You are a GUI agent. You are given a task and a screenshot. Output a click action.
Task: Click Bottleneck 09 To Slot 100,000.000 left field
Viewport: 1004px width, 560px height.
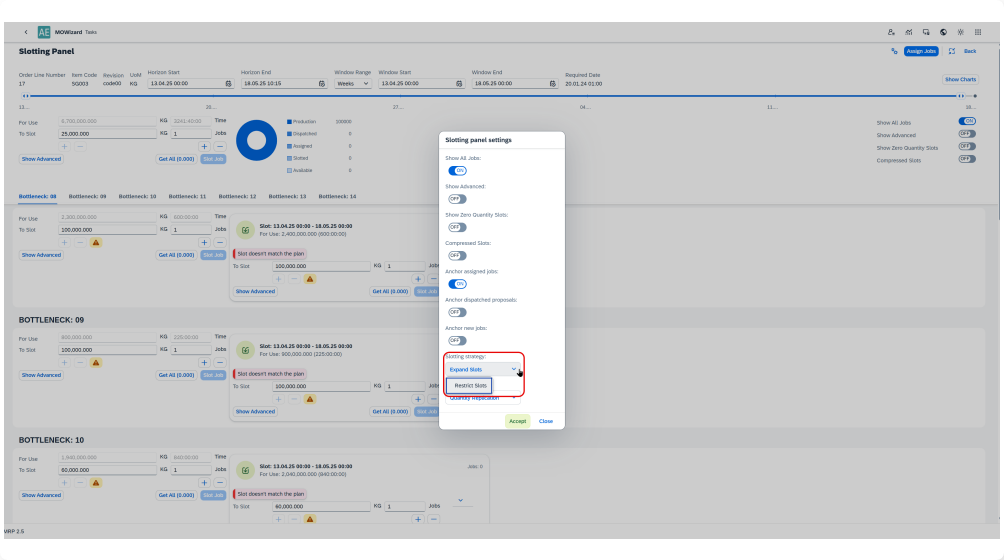click(x=107, y=350)
